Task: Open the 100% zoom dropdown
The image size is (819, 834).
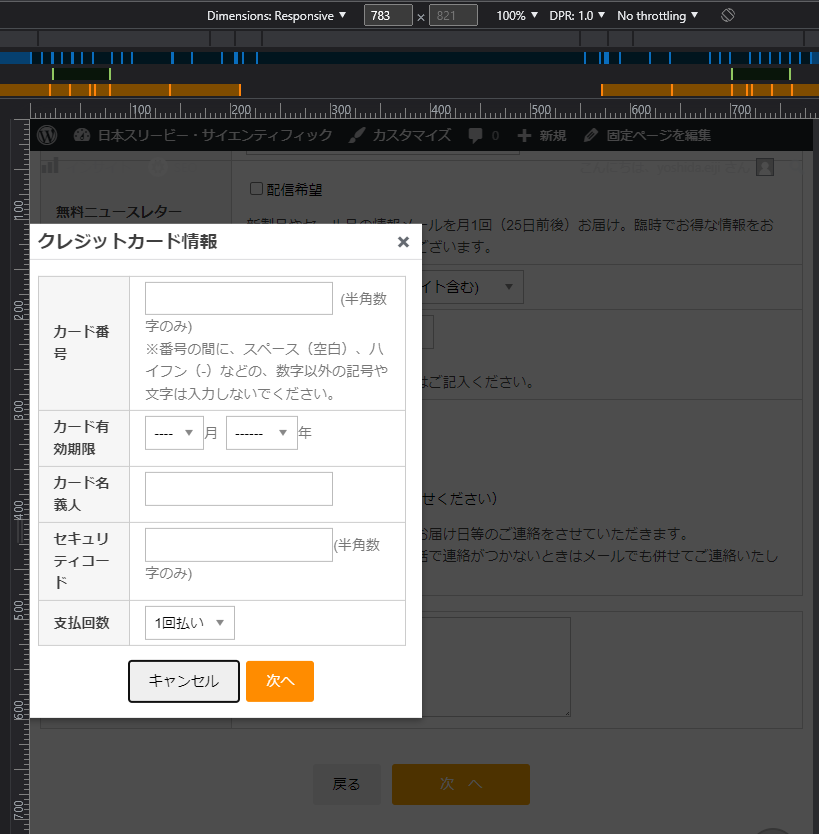Action: [x=517, y=15]
